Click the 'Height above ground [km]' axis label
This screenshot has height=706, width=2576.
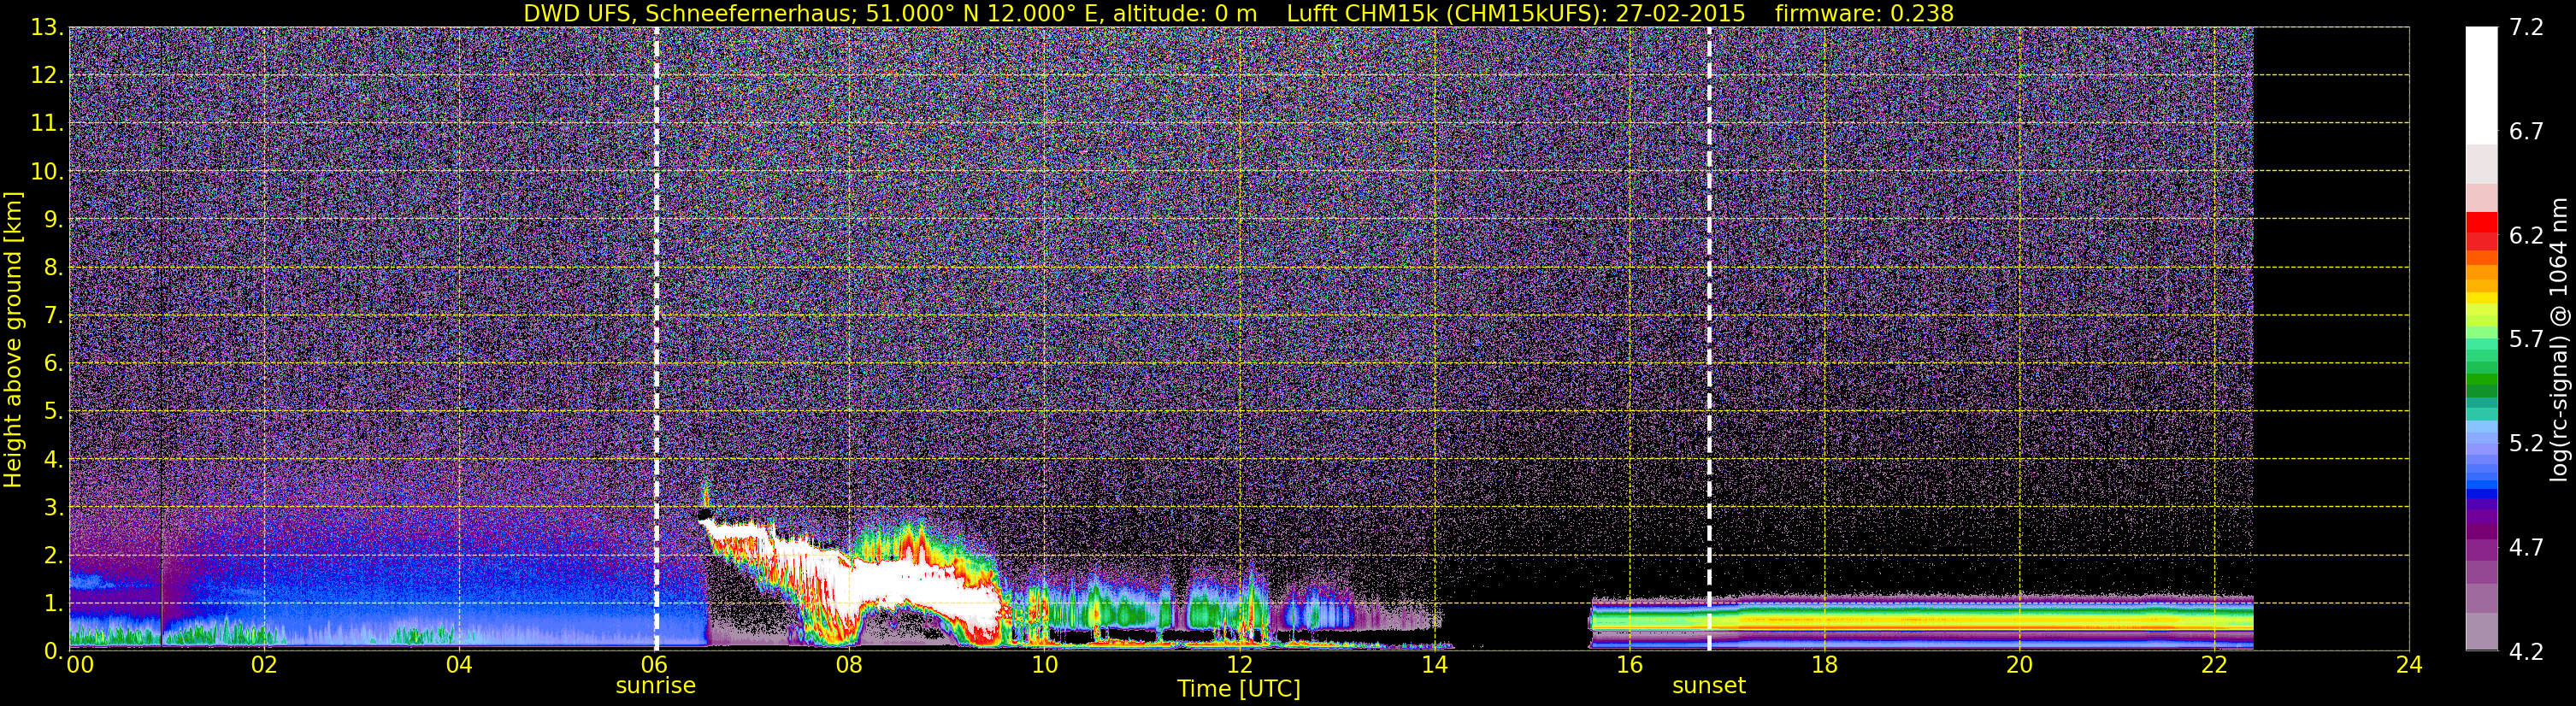pos(13,339)
